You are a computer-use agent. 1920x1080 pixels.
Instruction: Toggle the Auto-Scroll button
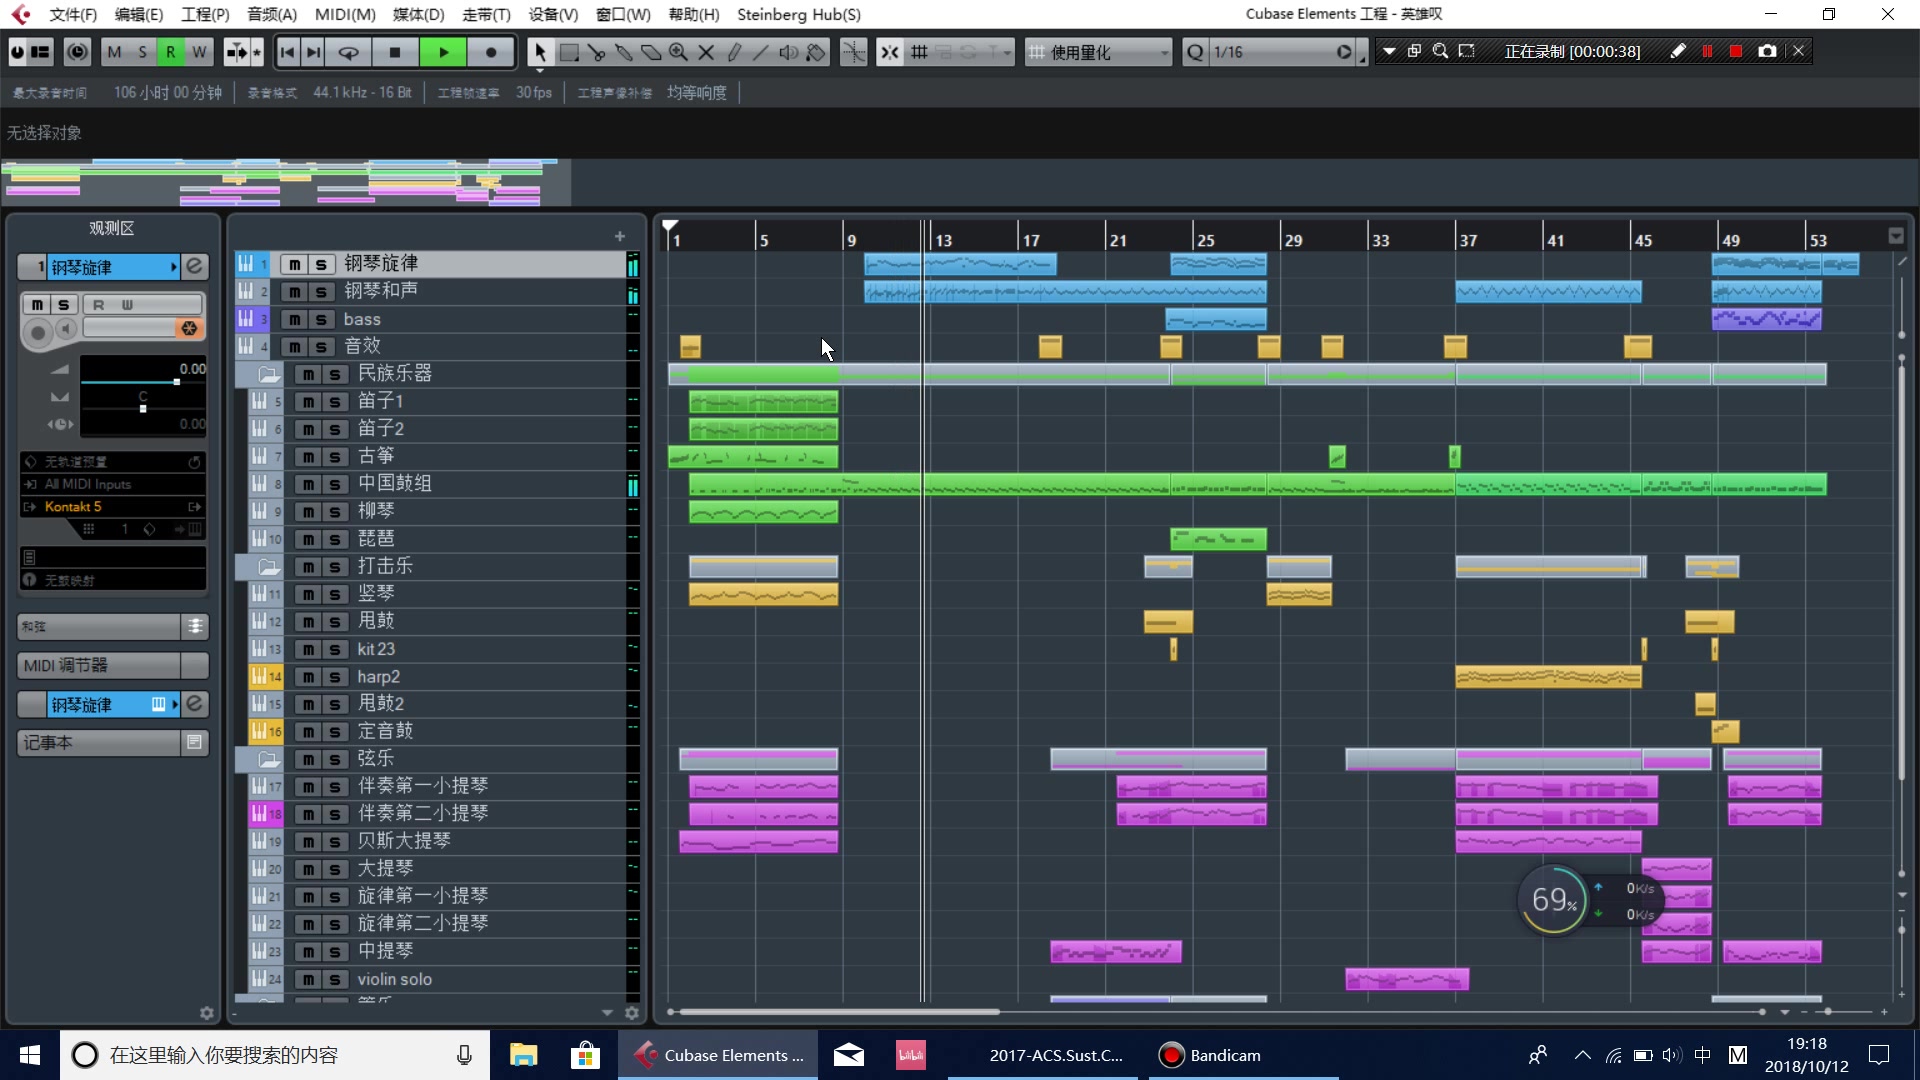click(x=236, y=52)
